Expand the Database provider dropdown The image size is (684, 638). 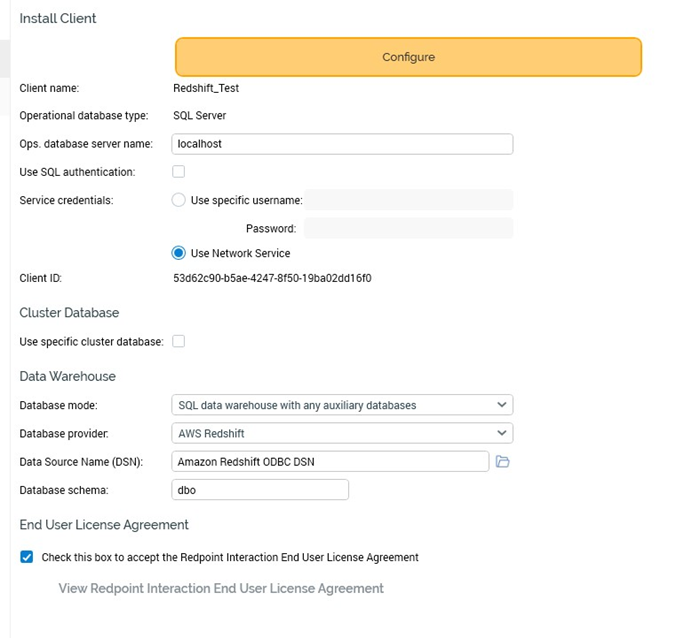coord(342,433)
